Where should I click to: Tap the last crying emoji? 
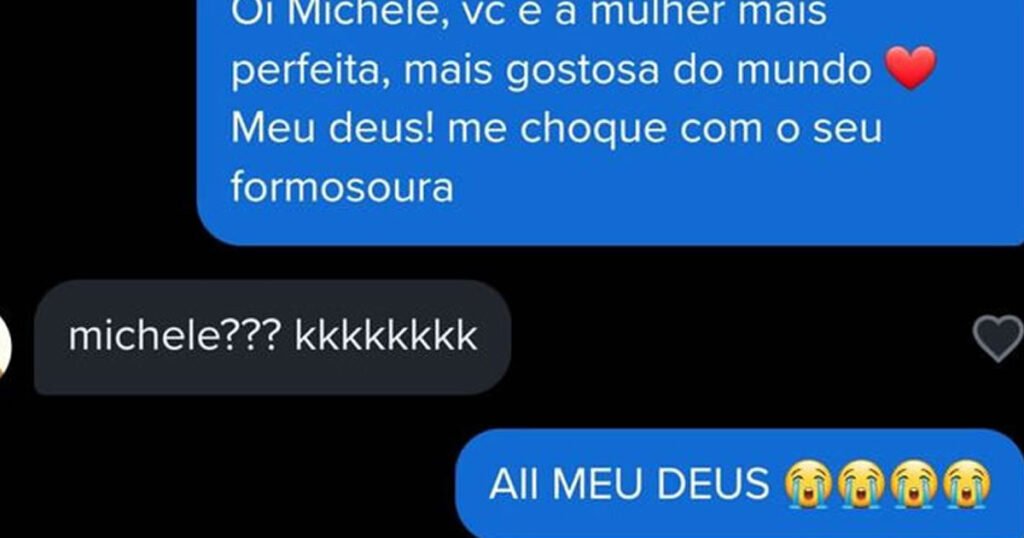(967, 484)
